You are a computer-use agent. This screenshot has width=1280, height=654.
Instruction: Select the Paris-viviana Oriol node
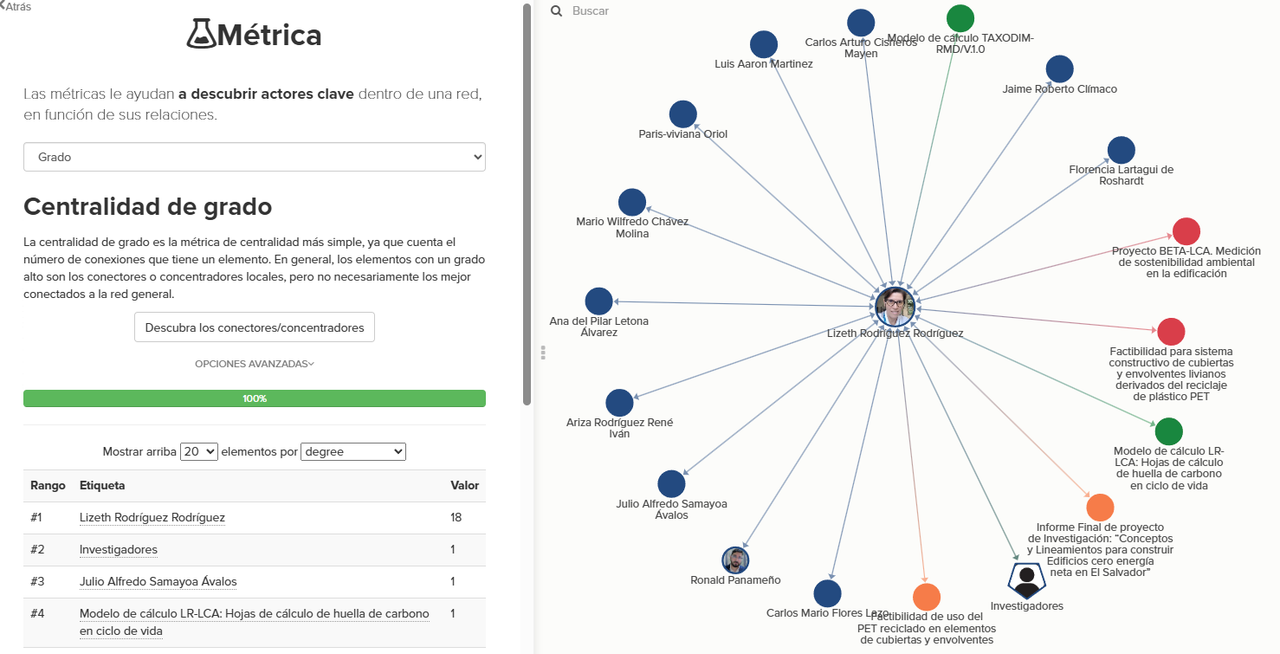[x=683, y=114]
